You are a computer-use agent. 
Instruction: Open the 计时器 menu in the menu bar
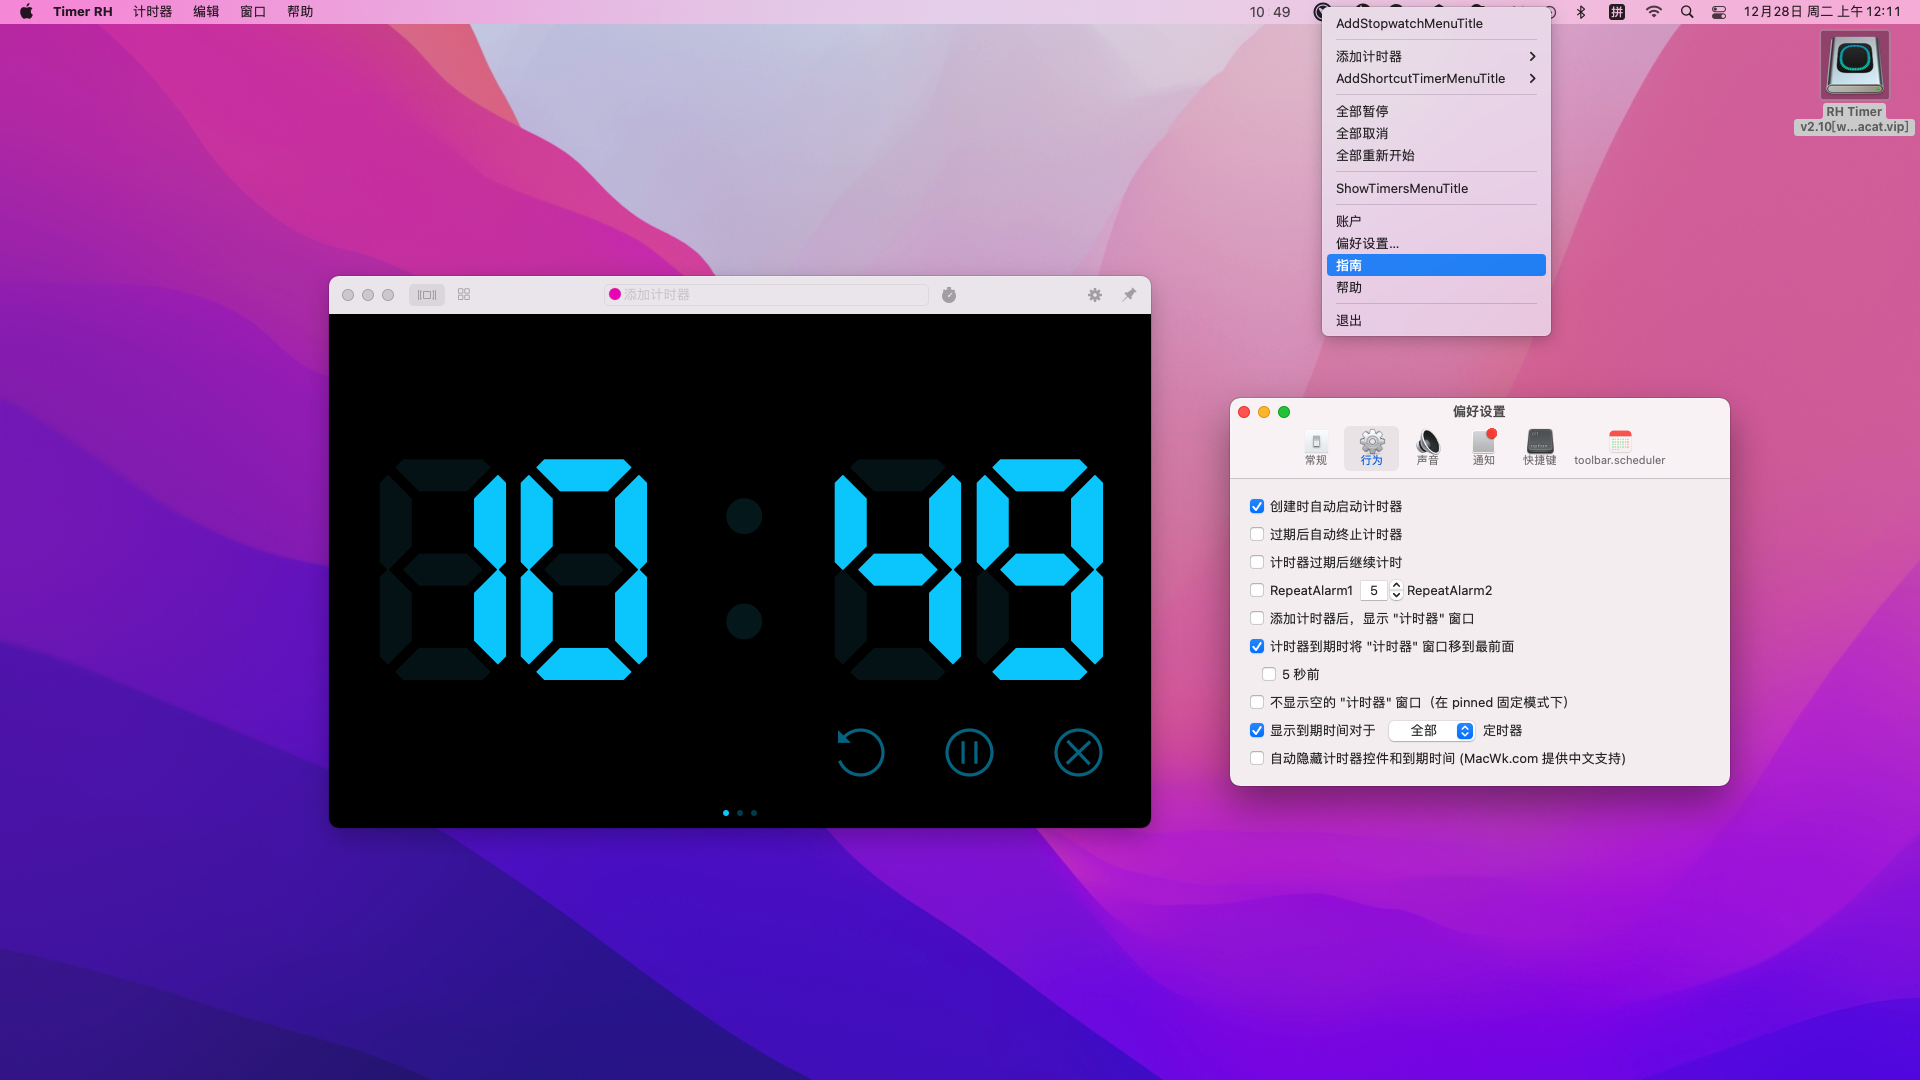click(x=153, y=12)
